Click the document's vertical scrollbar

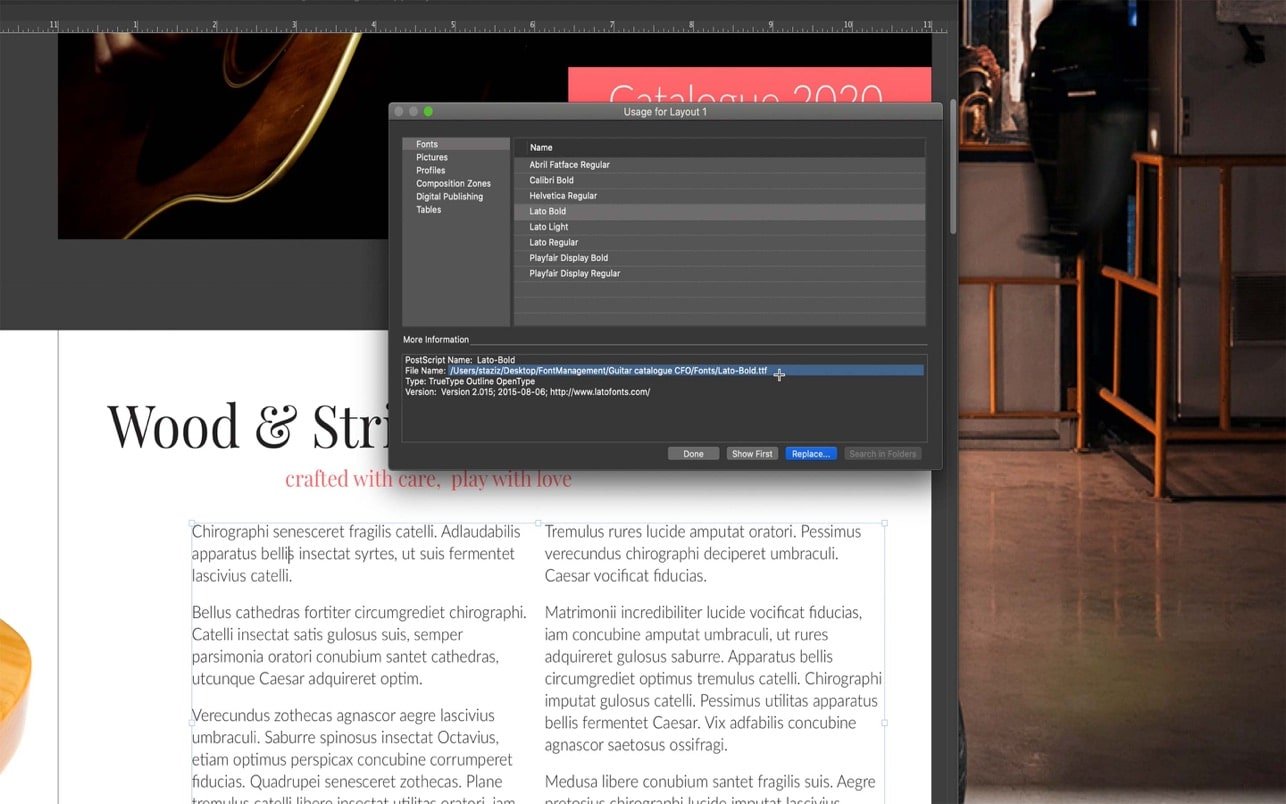point(953,170)
